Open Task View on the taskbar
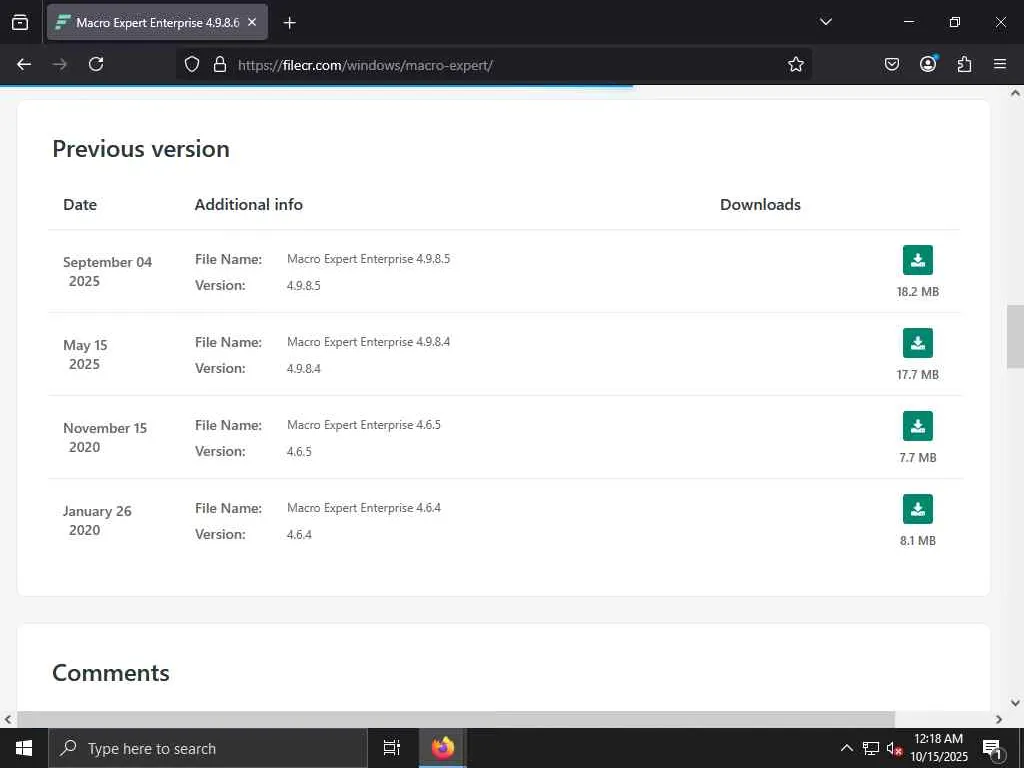 point(392,748)
